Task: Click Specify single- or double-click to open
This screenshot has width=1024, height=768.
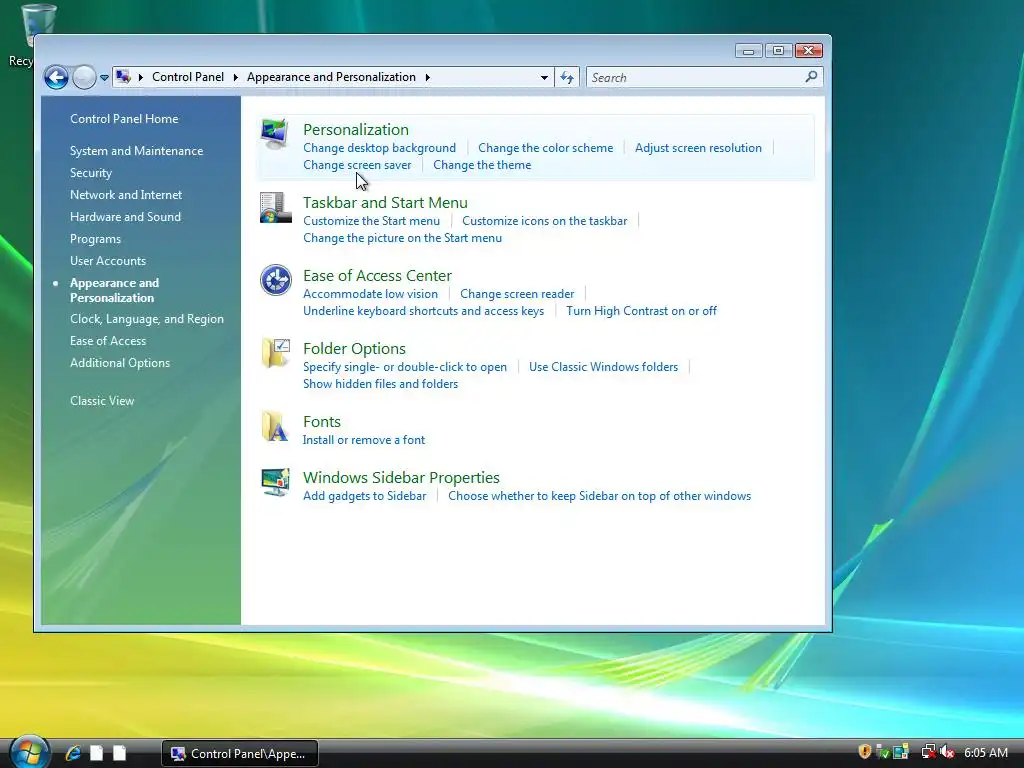Action: pos(405,367)
